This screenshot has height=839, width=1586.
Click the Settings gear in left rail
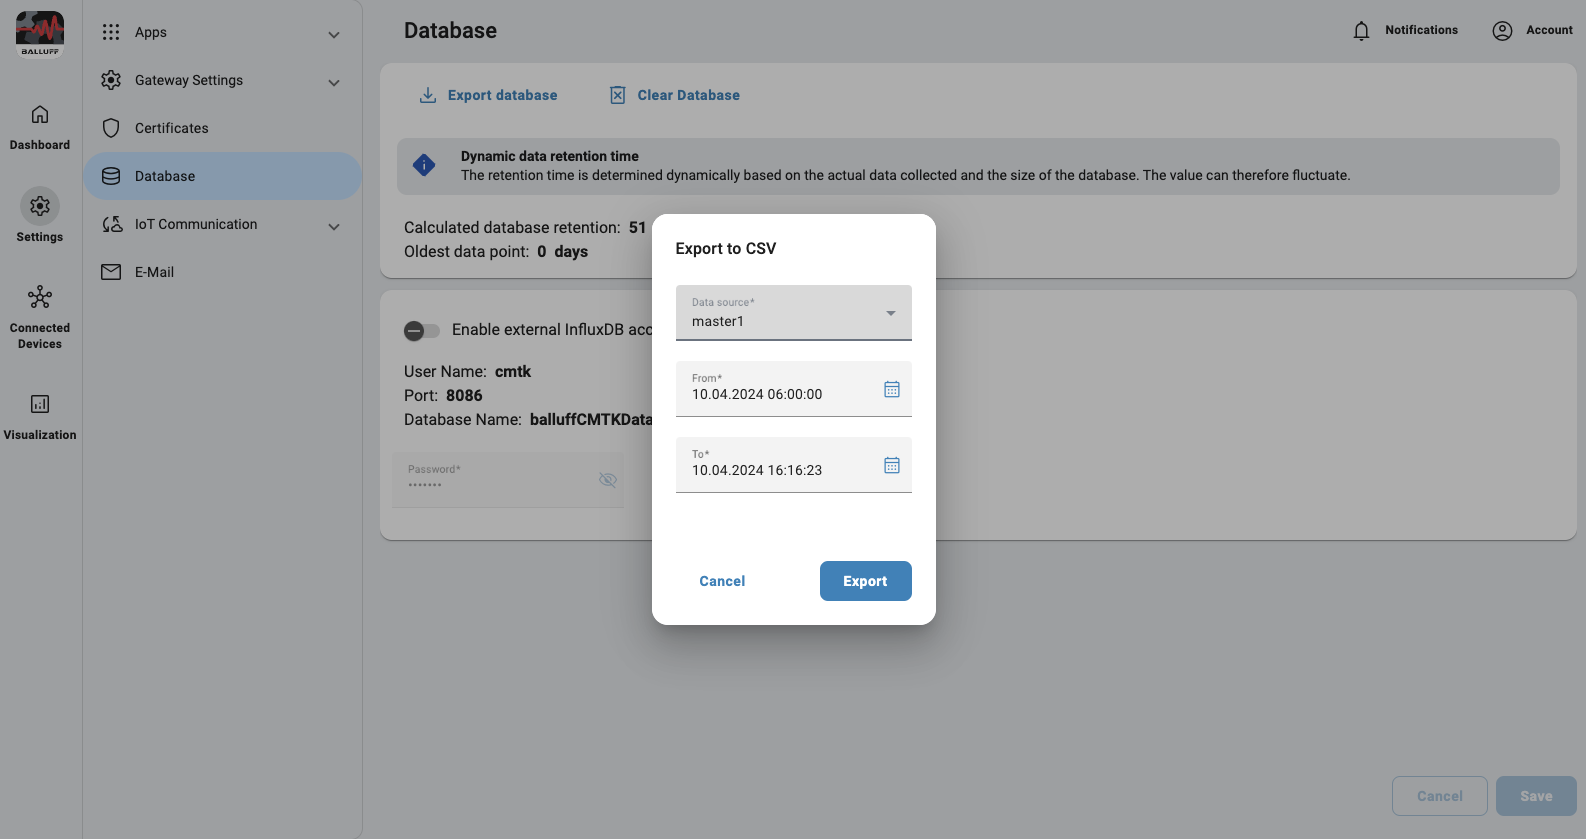40,206
